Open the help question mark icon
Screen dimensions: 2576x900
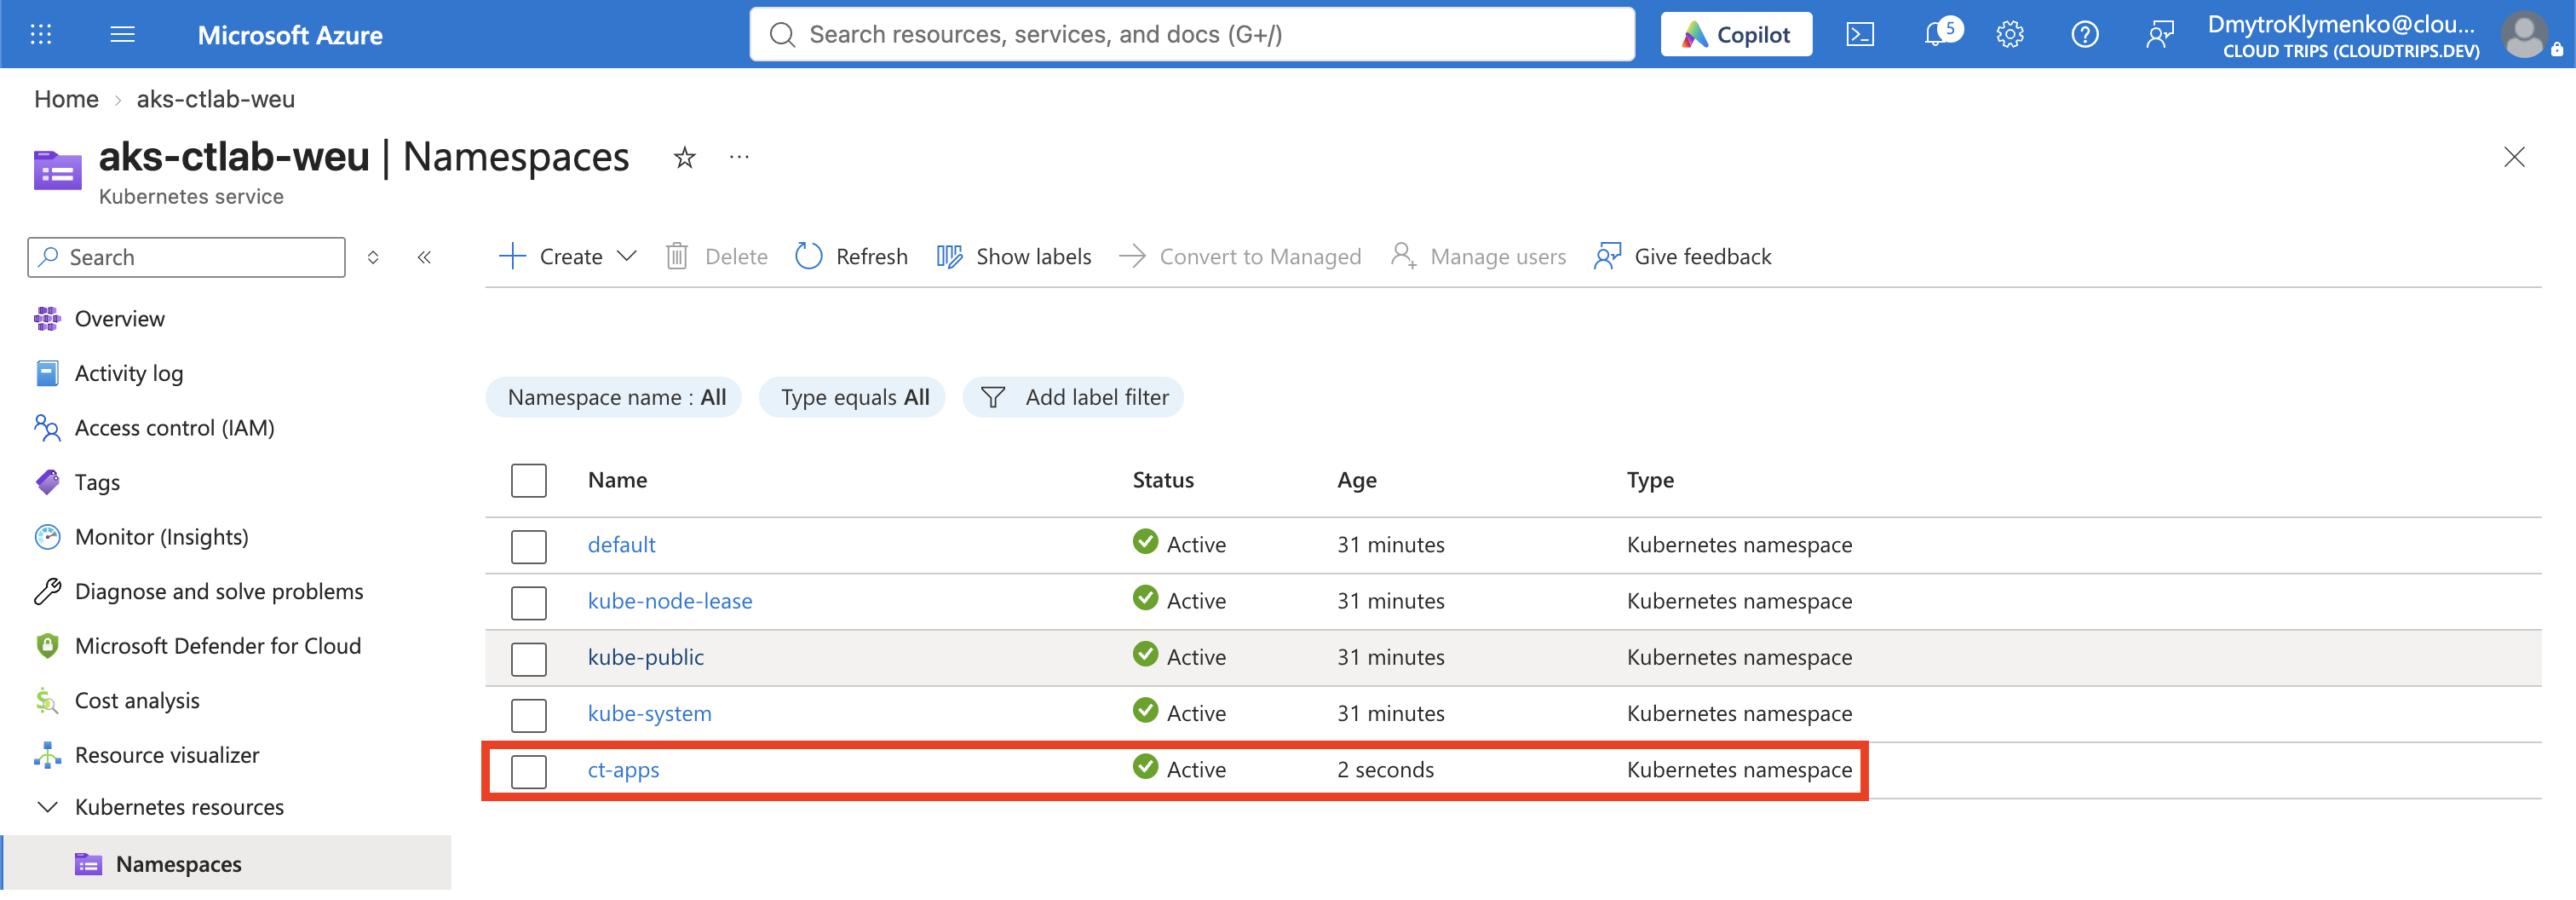pos(2084,35)
